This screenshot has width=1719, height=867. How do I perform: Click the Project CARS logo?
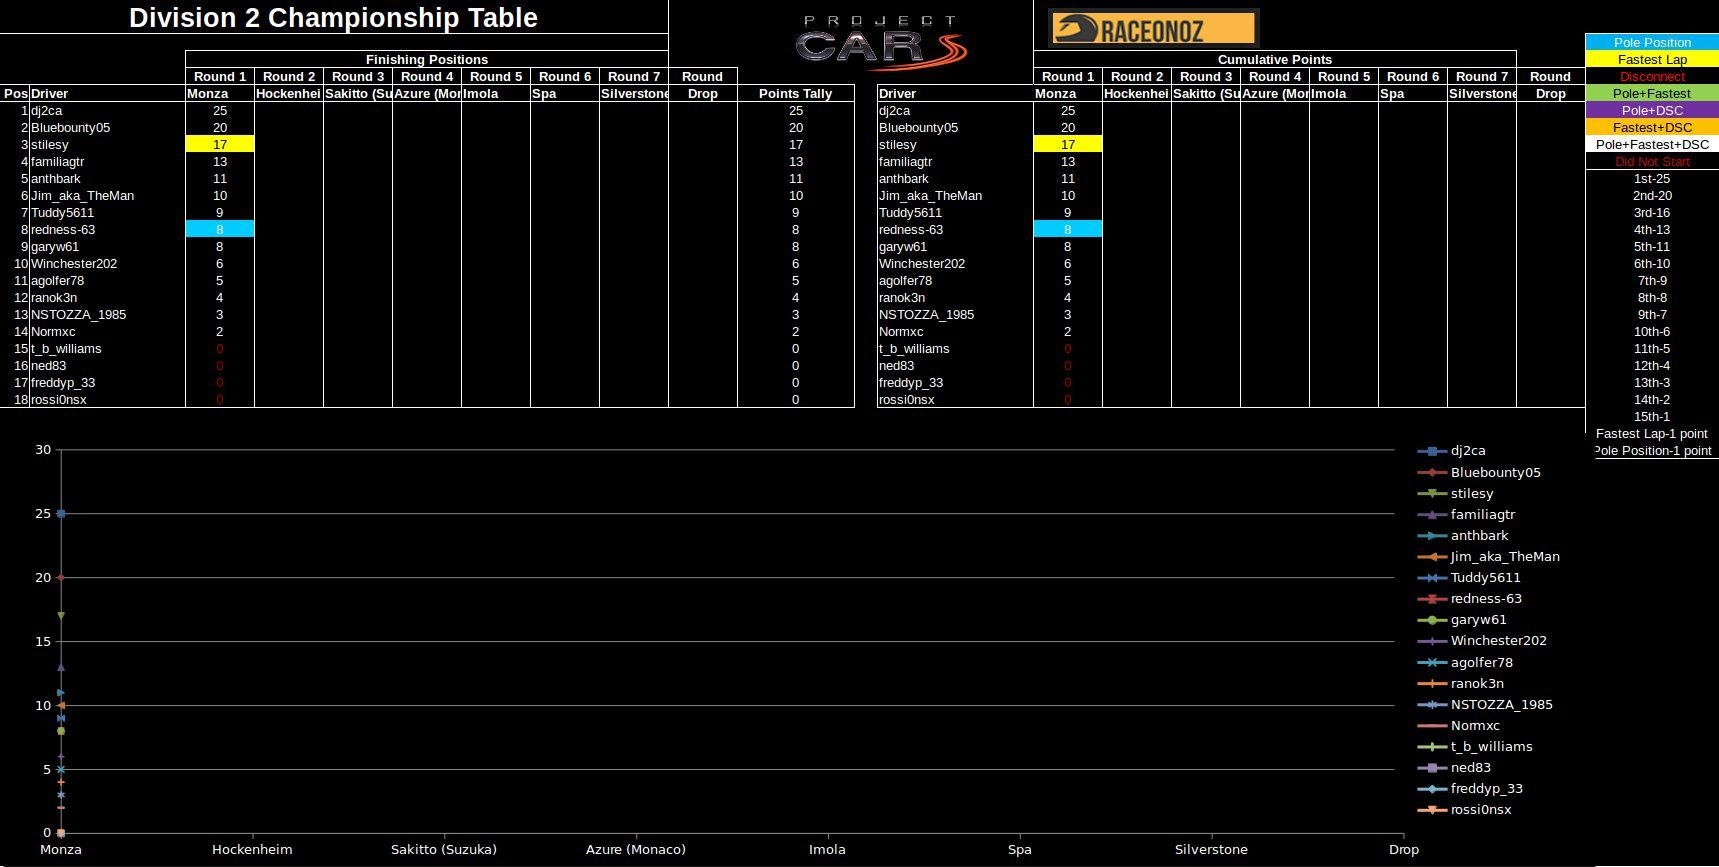(881, 42)
